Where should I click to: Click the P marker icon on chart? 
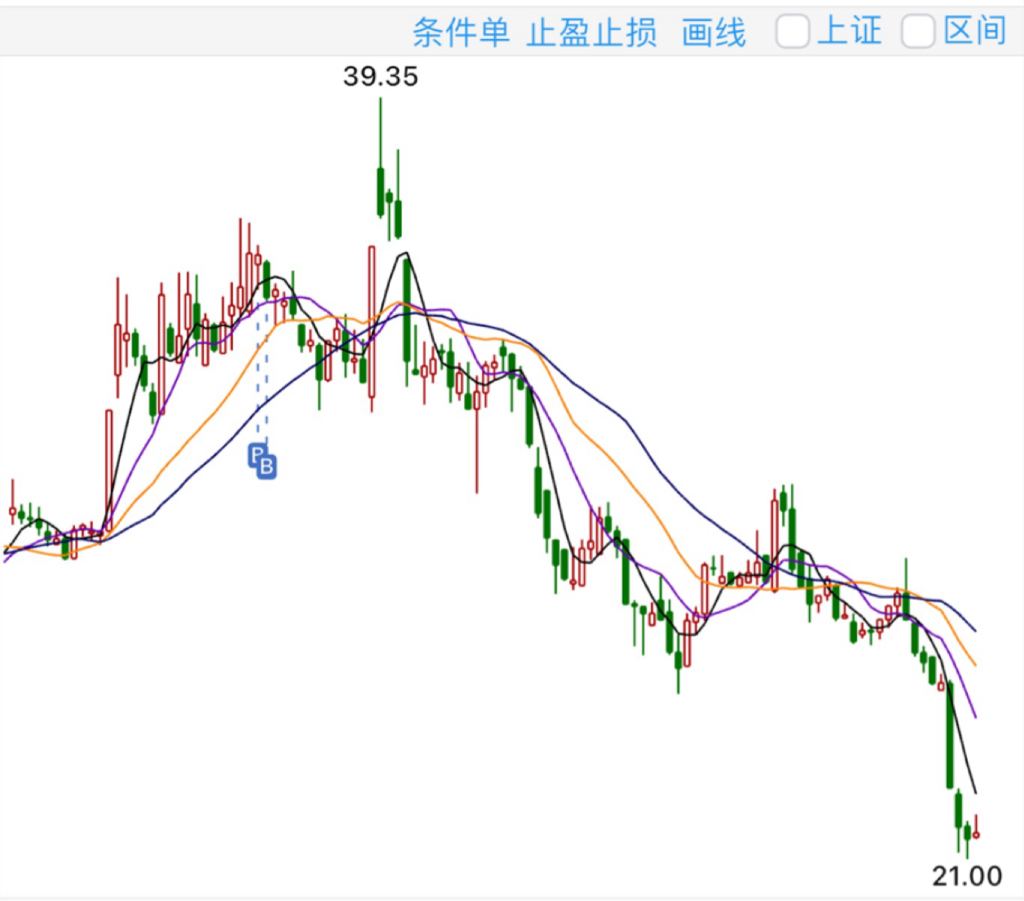pyautogui.click(x=257, y=454)
